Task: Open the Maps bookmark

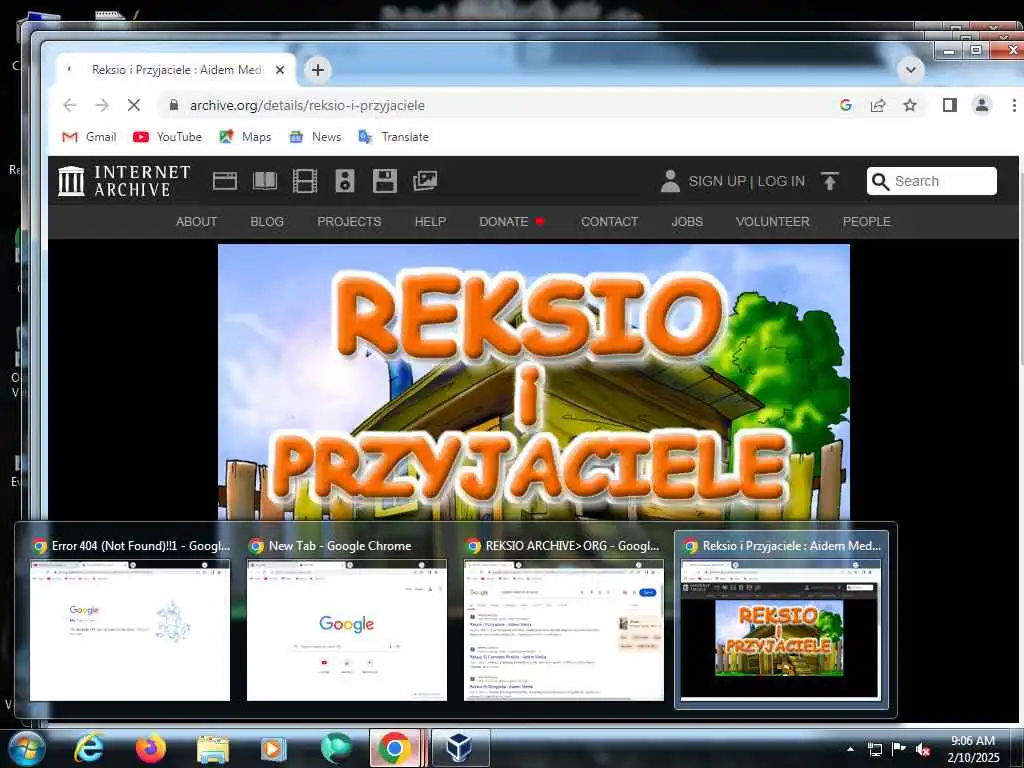Action: (x=246, y=137)
